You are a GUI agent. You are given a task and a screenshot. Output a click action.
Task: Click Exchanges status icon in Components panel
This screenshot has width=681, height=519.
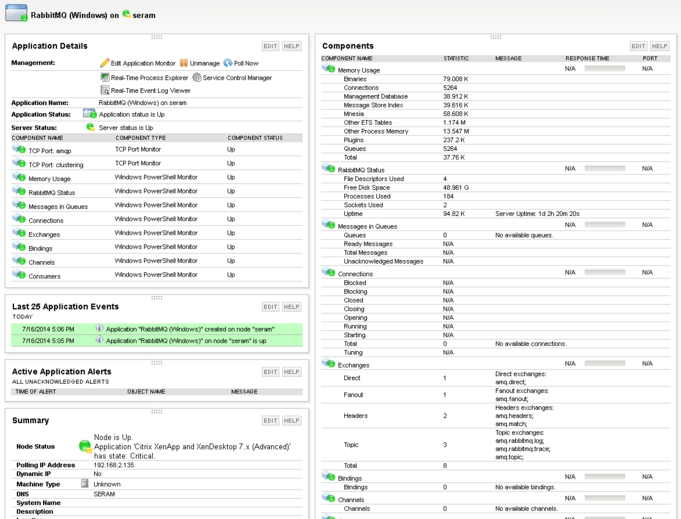point(328,364)
